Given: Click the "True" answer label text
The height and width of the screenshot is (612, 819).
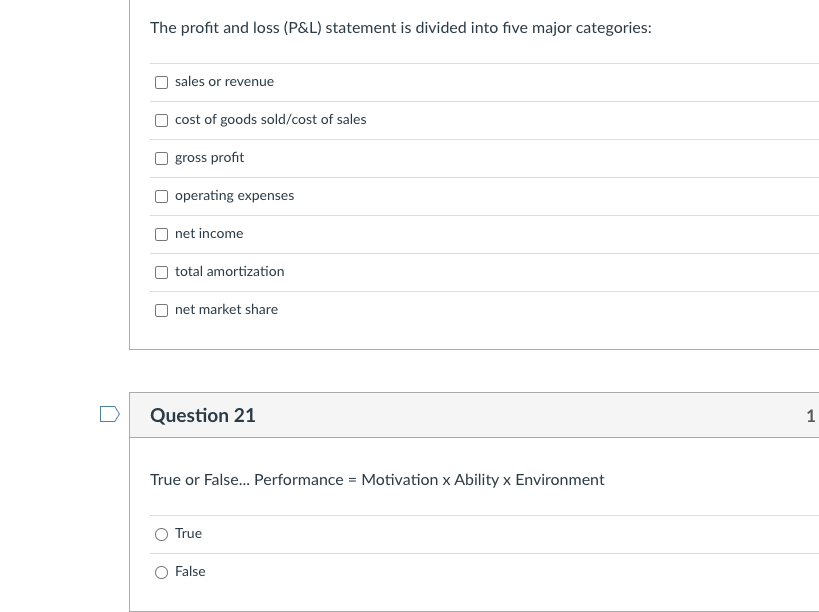Looking at the screenshot, I should point(188,533).
